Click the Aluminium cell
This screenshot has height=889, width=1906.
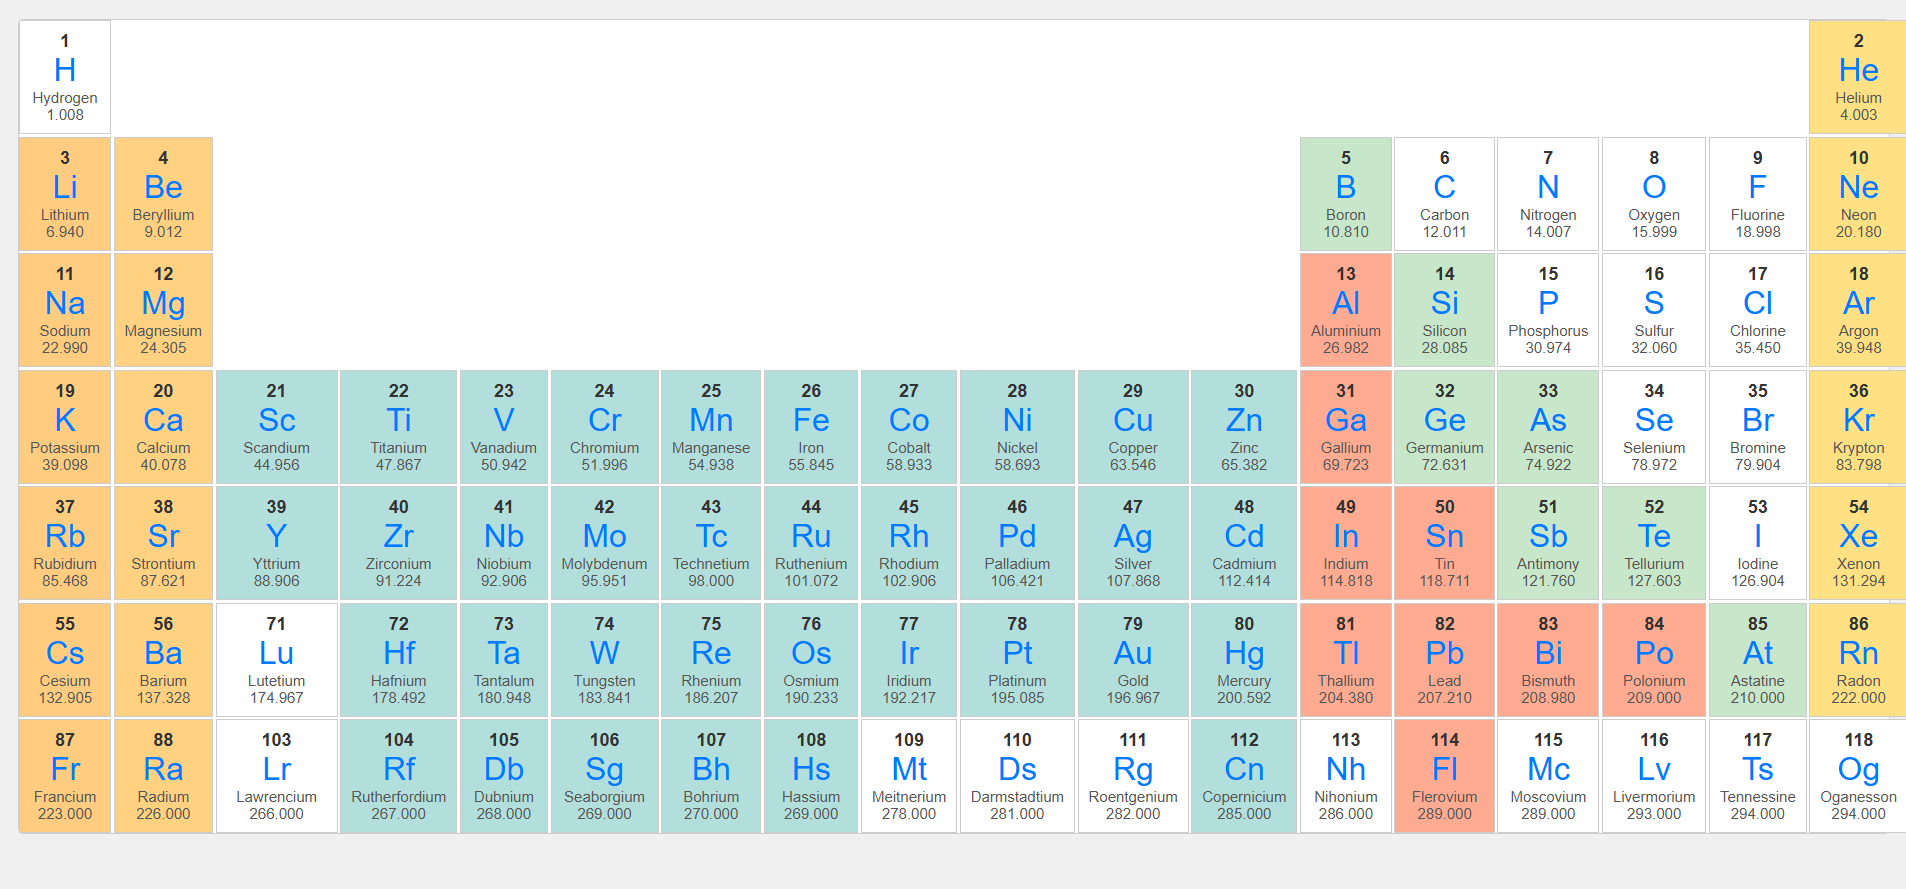[1345, 310]
